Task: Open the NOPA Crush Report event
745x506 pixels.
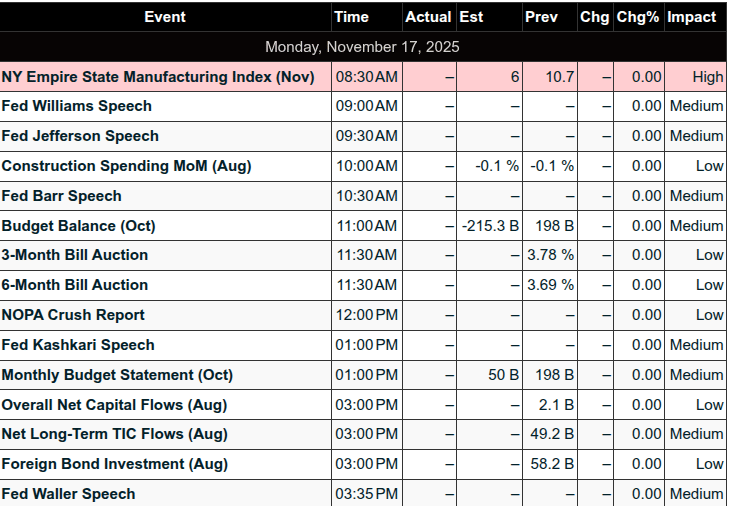Action: click(x=73, y=315)
